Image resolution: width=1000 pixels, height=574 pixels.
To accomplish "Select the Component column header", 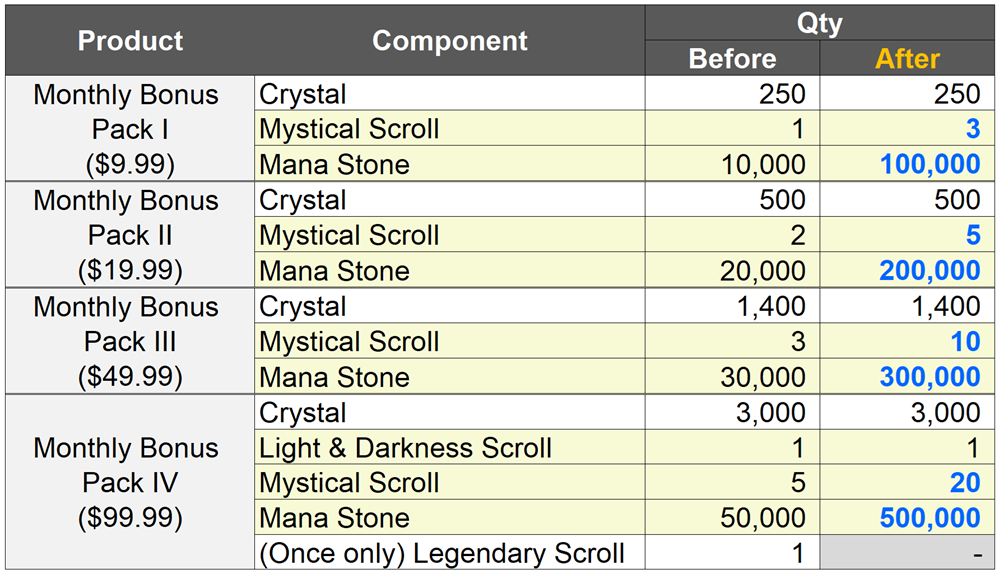I will click(x=450, y=41).
